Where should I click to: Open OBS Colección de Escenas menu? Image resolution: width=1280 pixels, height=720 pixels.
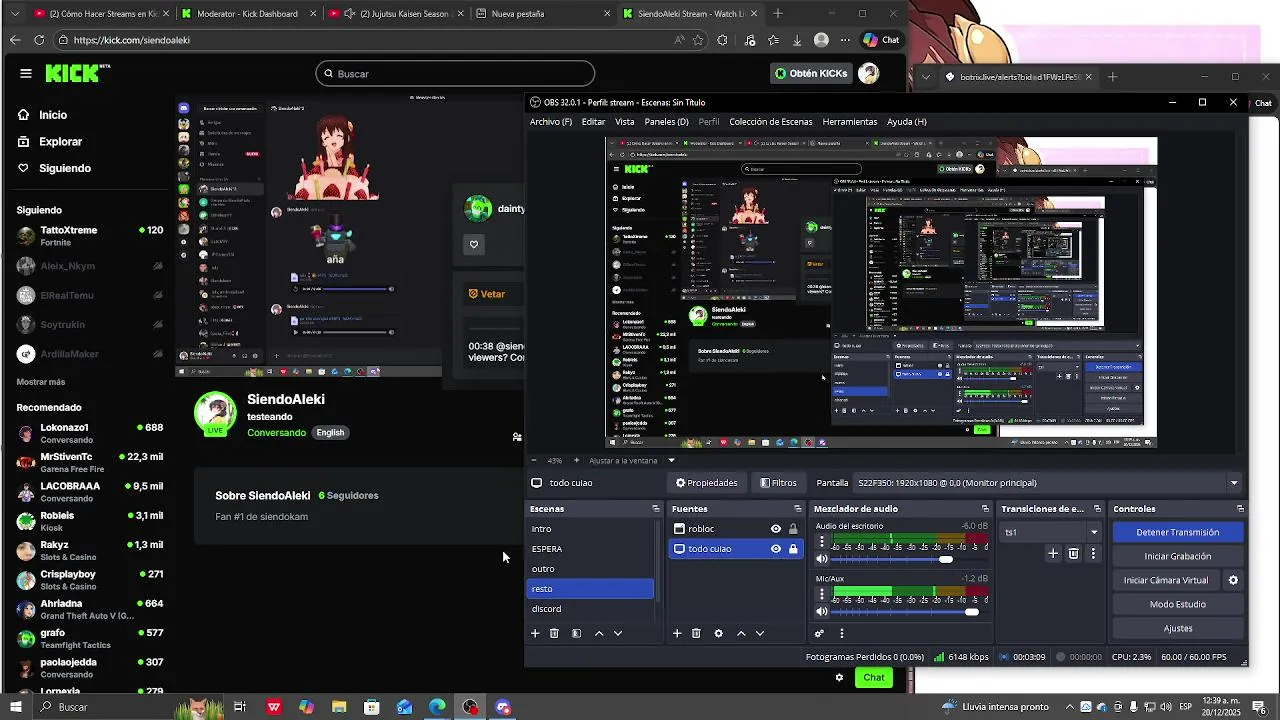tap(771, 122)
